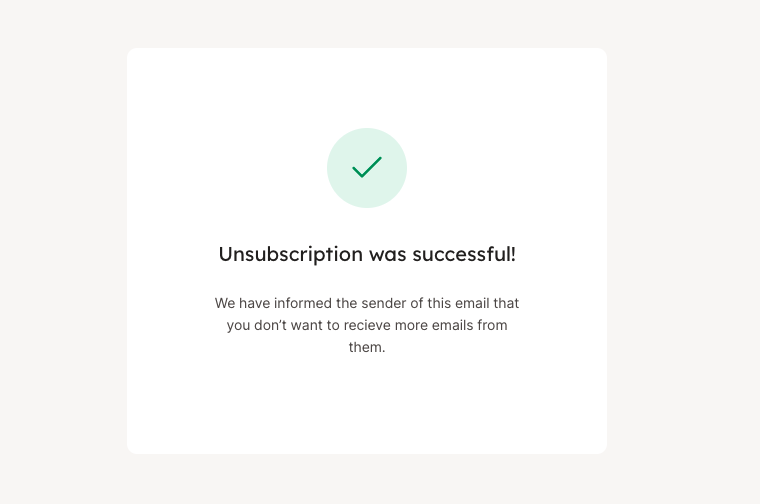The image size is (760, 504).
Task: Click the word "you" starting the second line
Action: [238, 325]
